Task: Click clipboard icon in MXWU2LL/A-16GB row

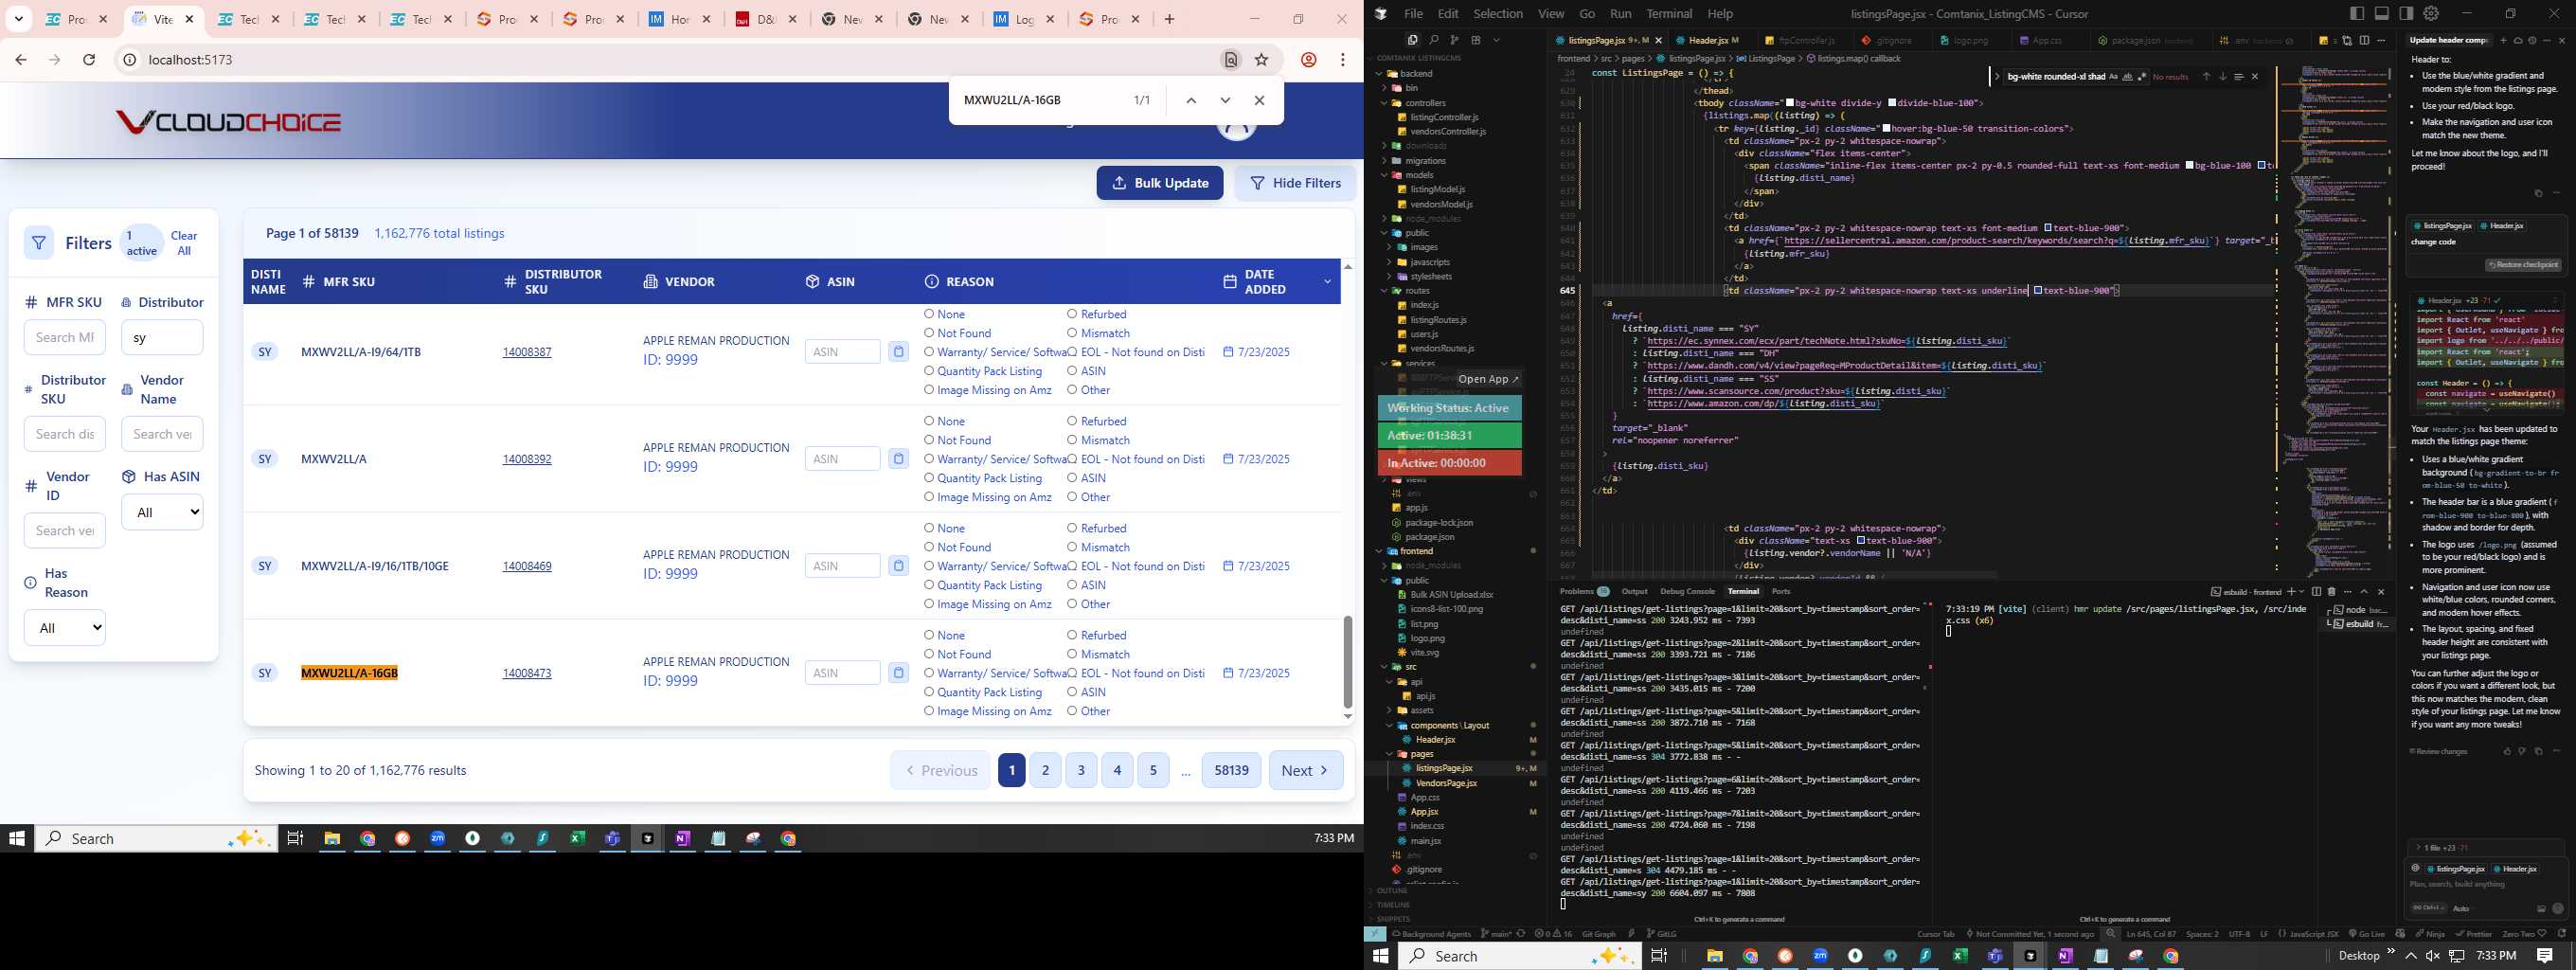Action: pos(899,673)
